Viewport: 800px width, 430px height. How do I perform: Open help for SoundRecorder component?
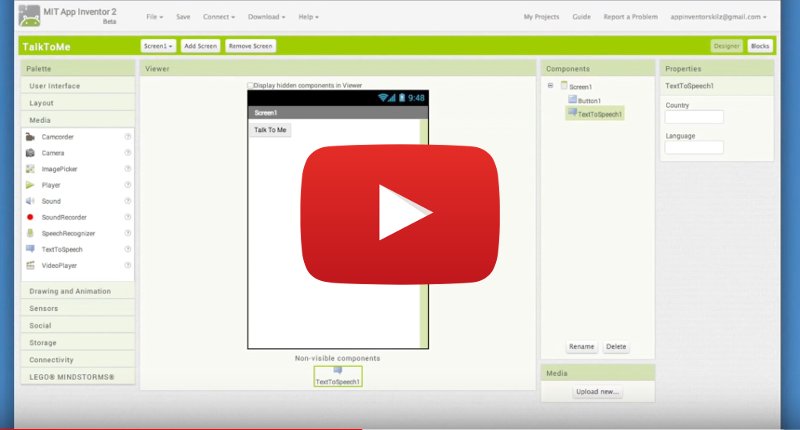coord(128,217)
